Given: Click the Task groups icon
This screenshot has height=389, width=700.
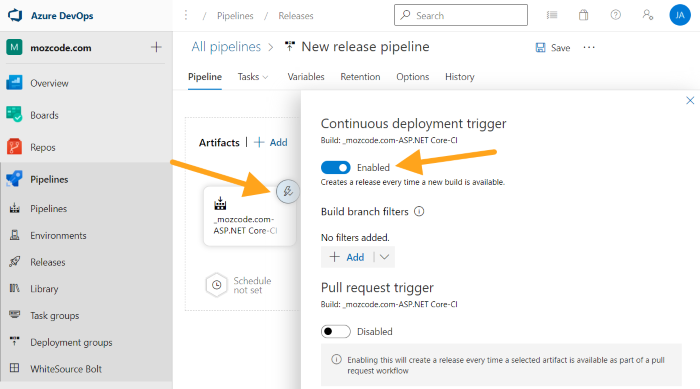Looking at the screenshot, I should coord(15,315).
